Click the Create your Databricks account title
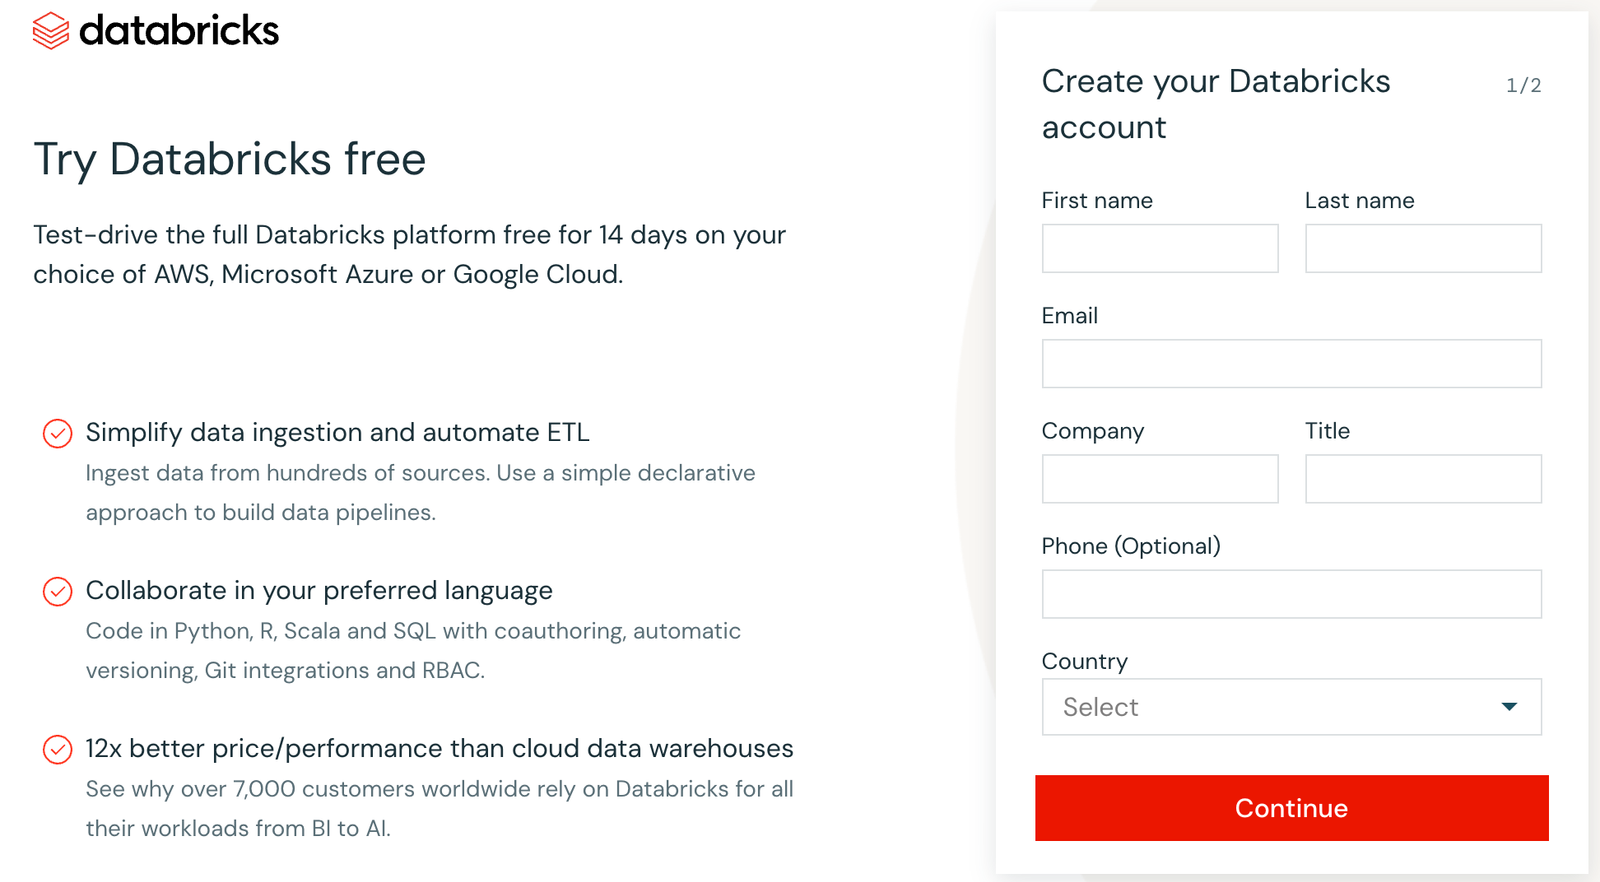The image size is (1600, 882). click(x=1215, y=104)
